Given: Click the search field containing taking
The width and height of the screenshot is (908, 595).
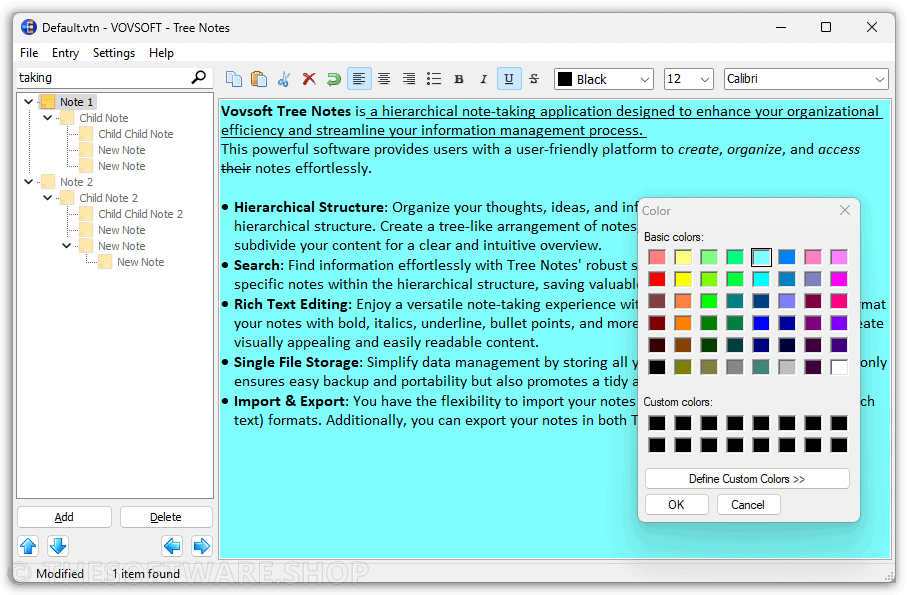Looking at the screenshot, I should tap(102, 78).
